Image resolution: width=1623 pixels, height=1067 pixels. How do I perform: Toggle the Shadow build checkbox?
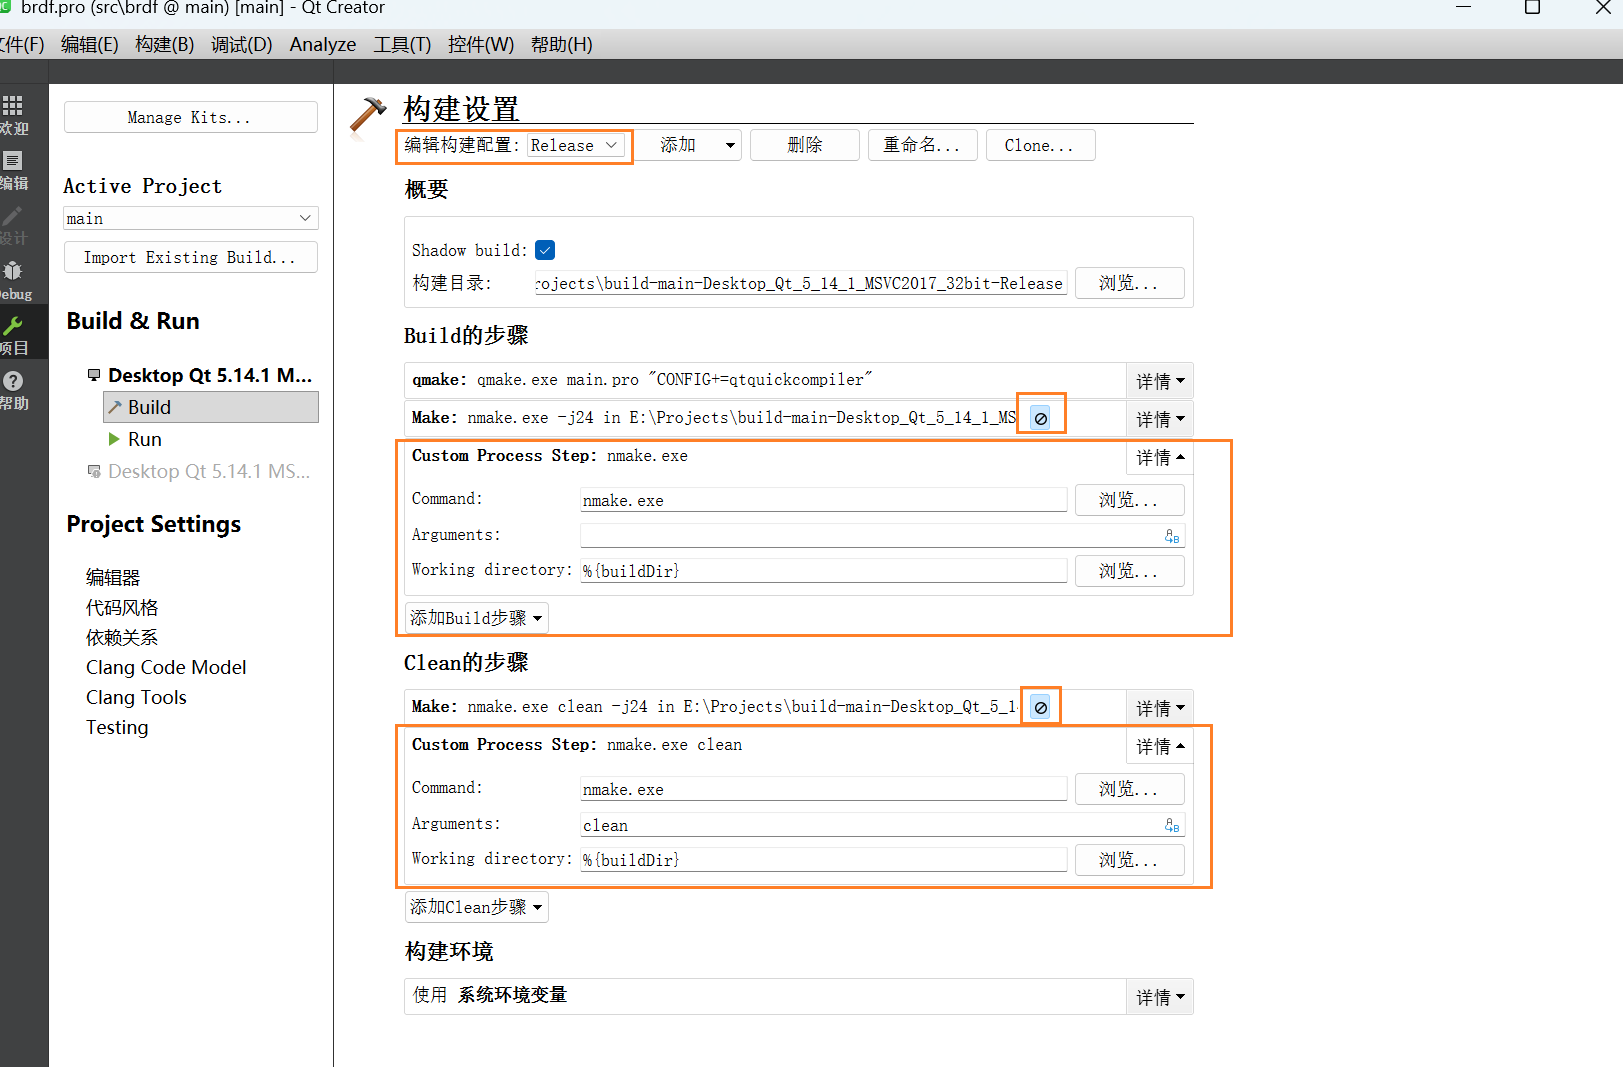point(545,250)
